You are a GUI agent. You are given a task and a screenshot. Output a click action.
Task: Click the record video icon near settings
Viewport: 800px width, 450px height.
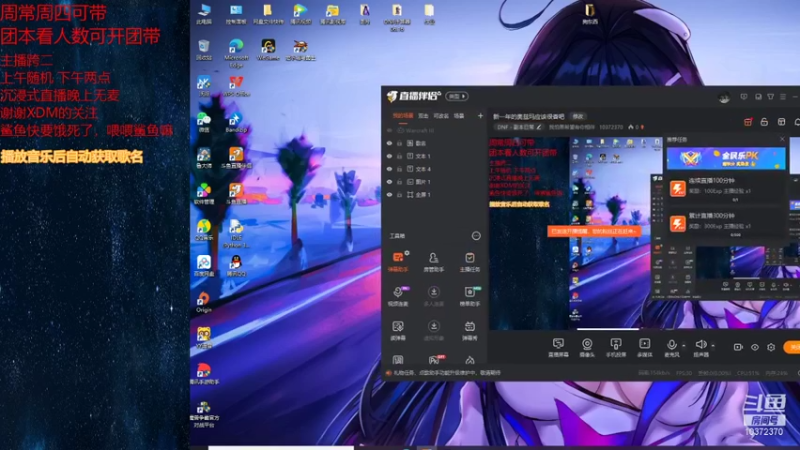click(738, 347)
